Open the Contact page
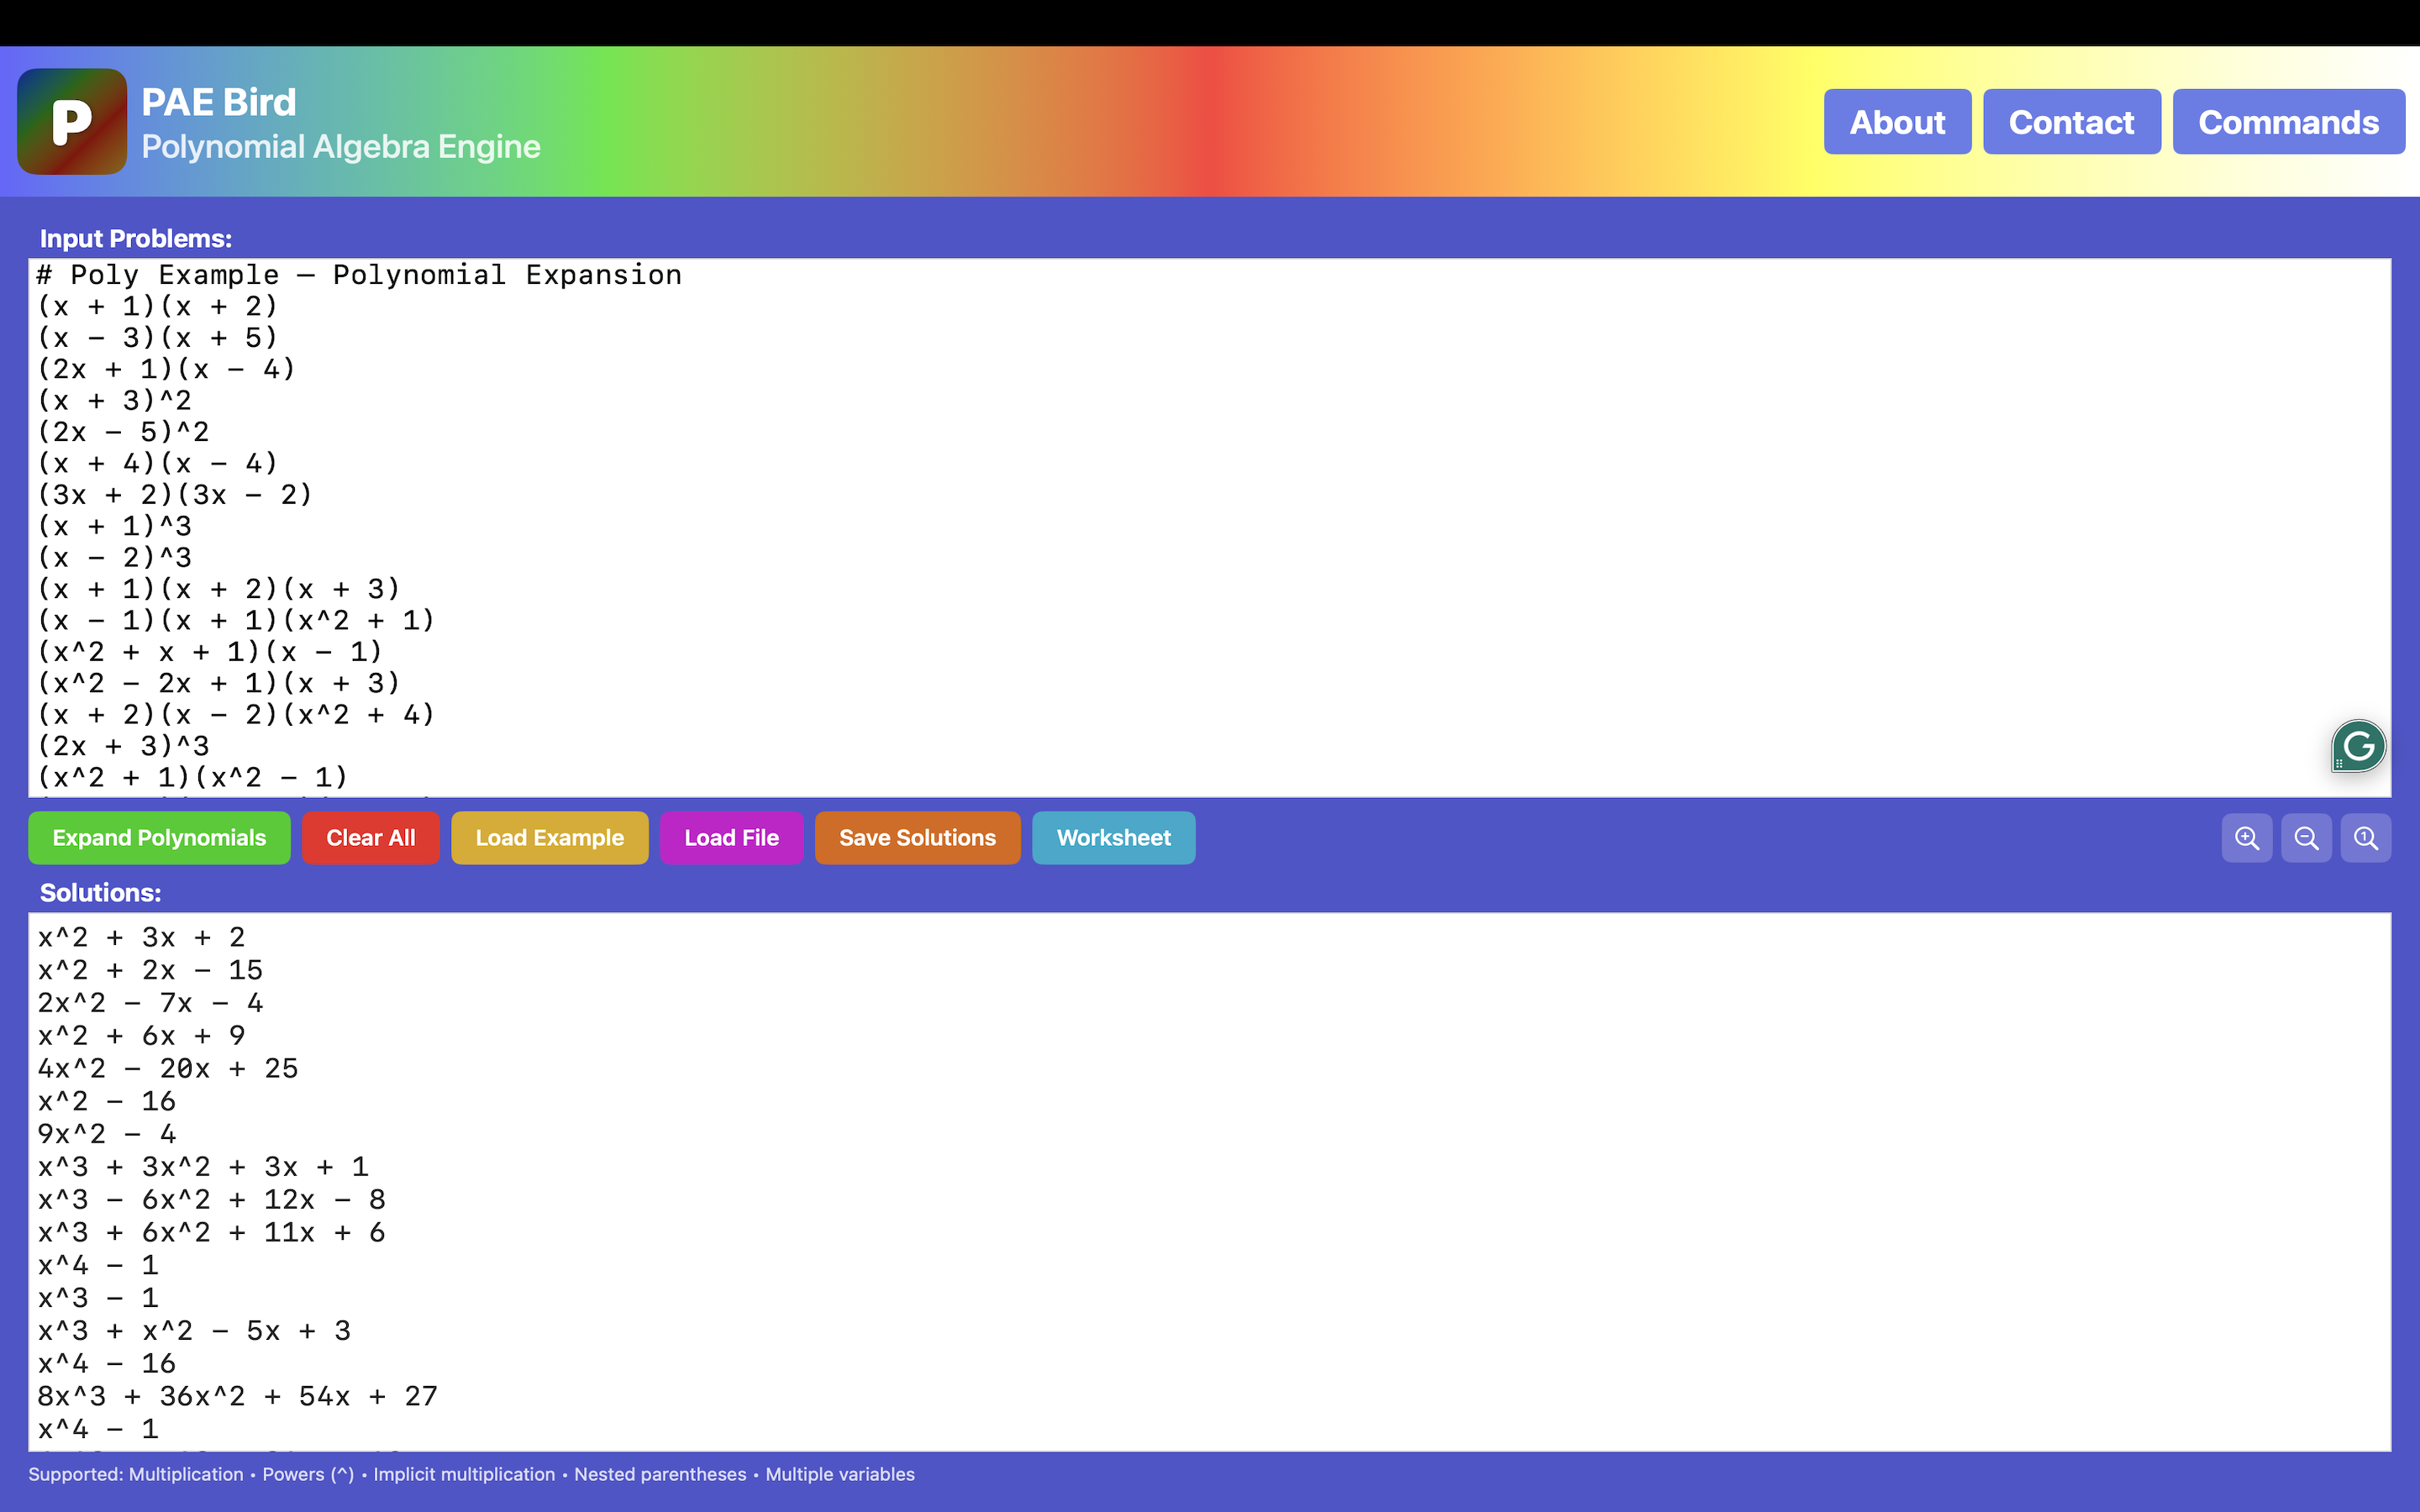 (2072, 122)
